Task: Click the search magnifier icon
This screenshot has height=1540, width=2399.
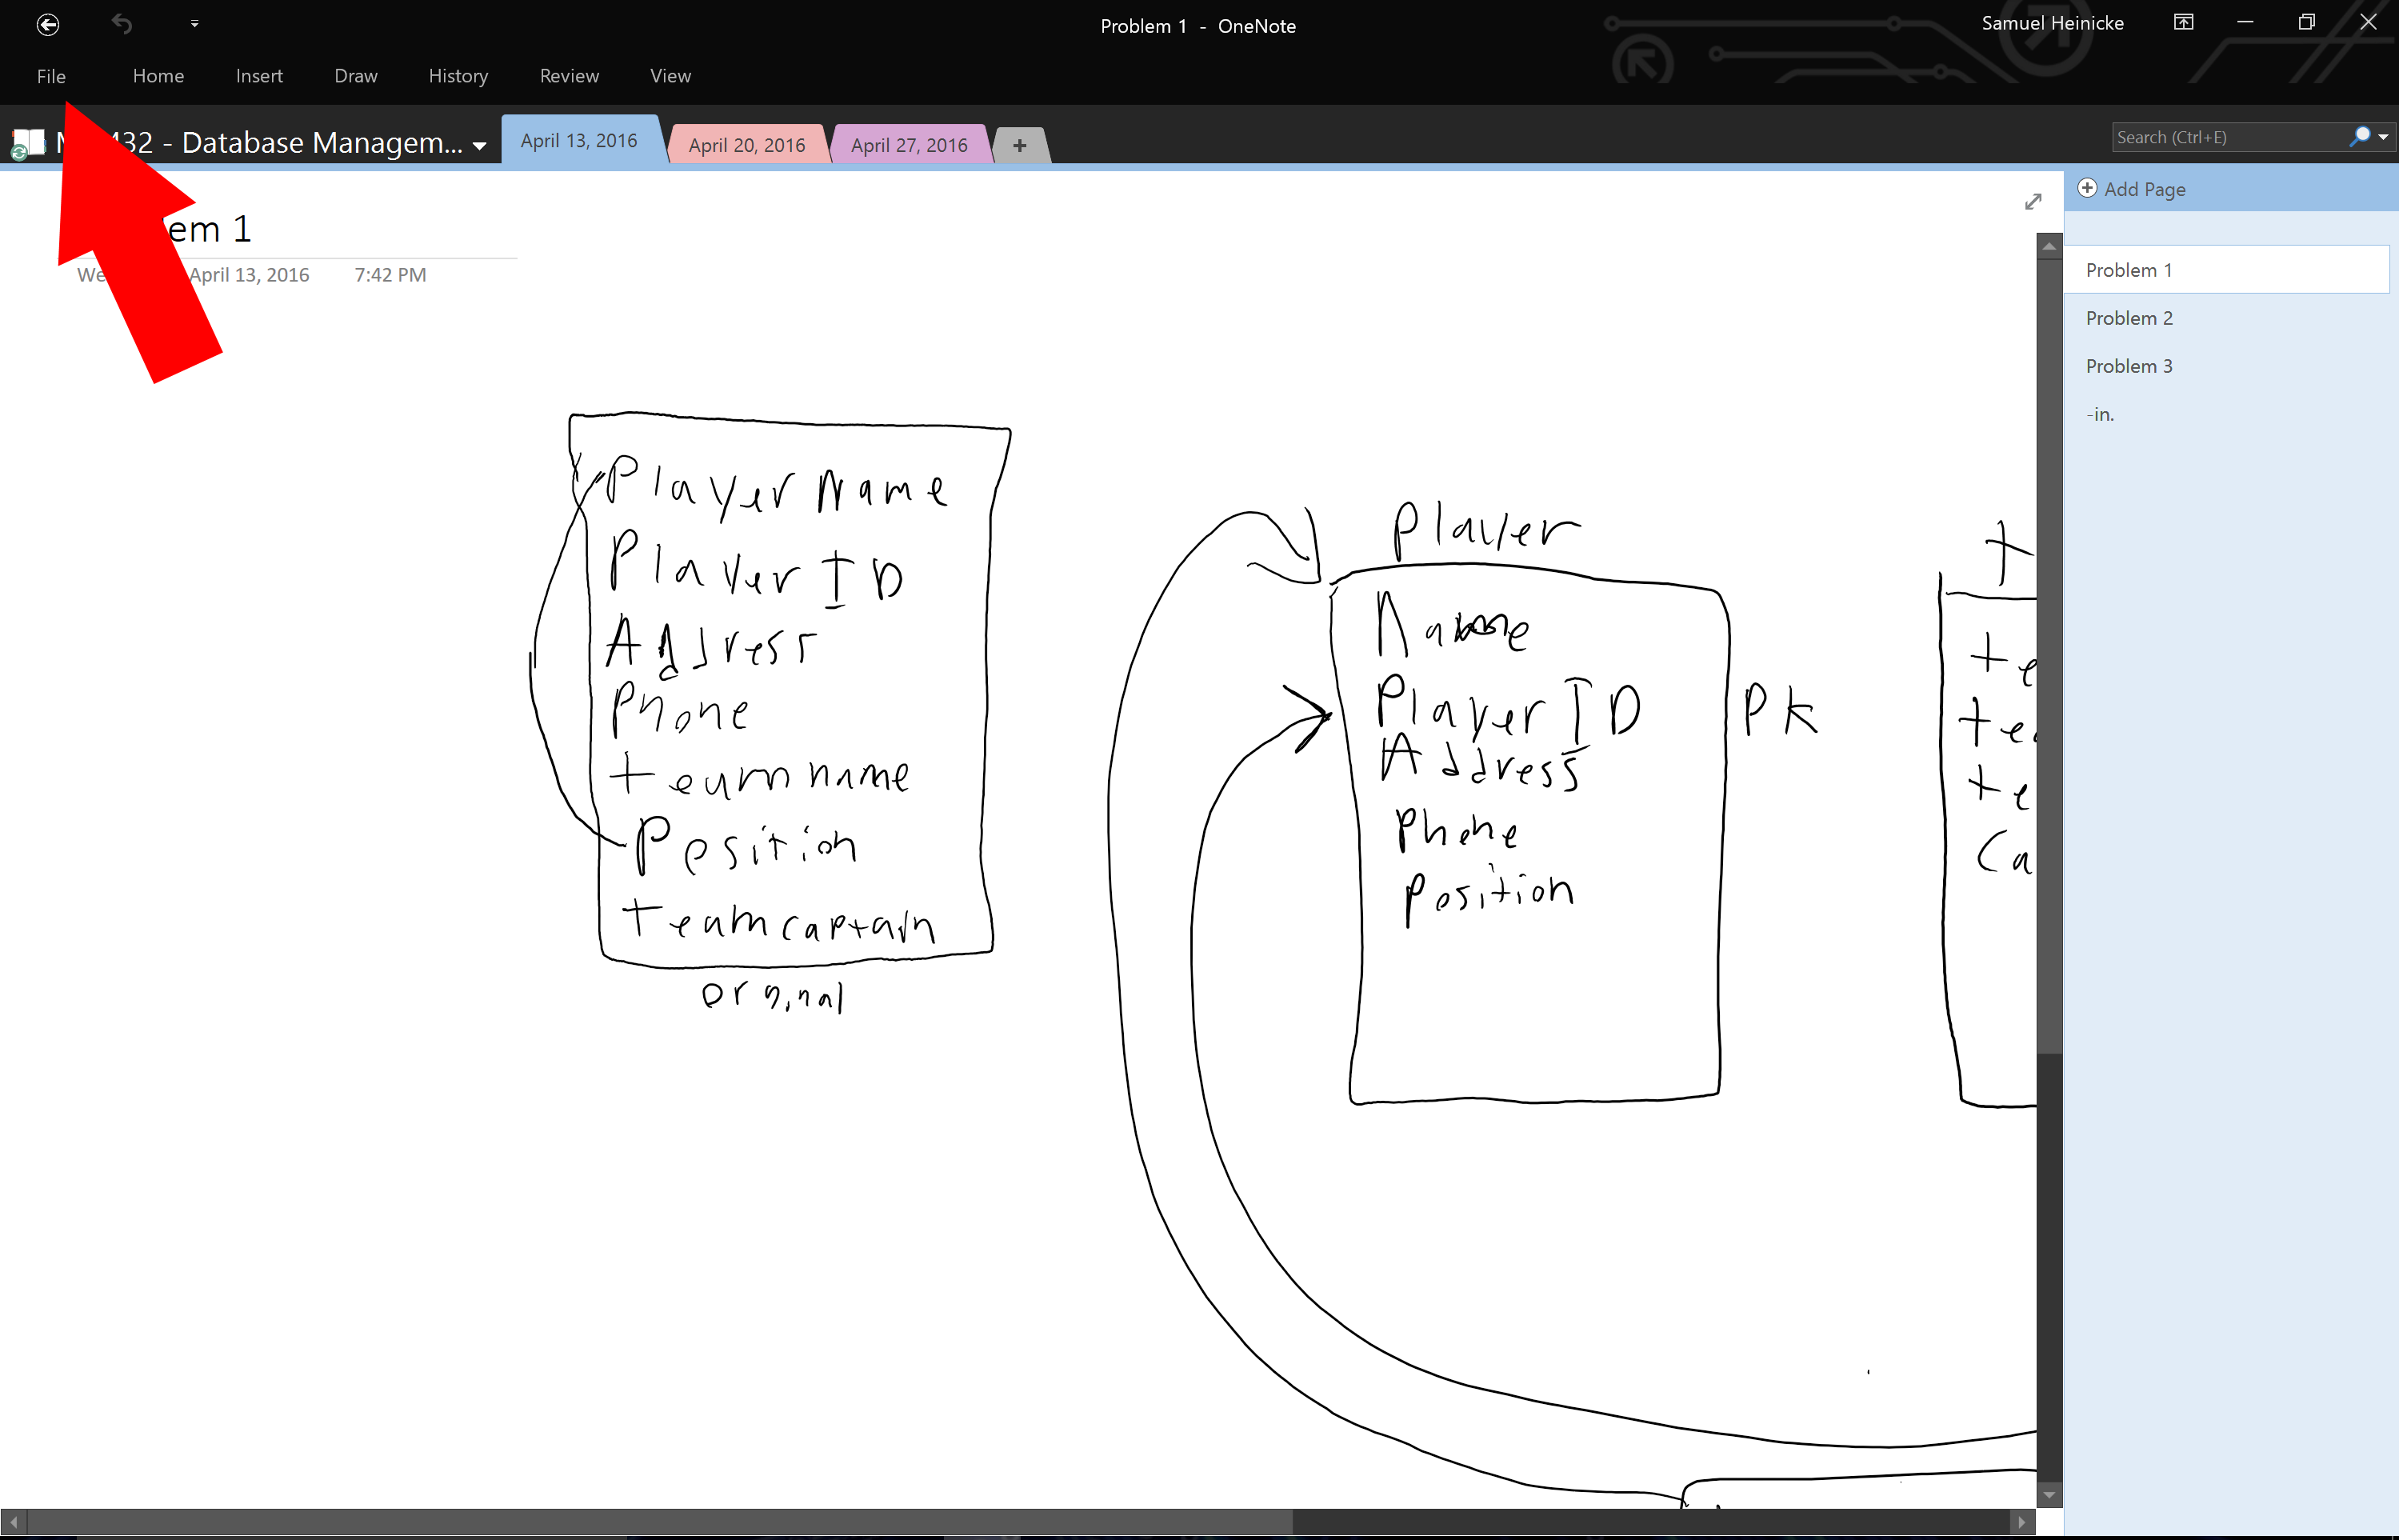Action: 2359,137
